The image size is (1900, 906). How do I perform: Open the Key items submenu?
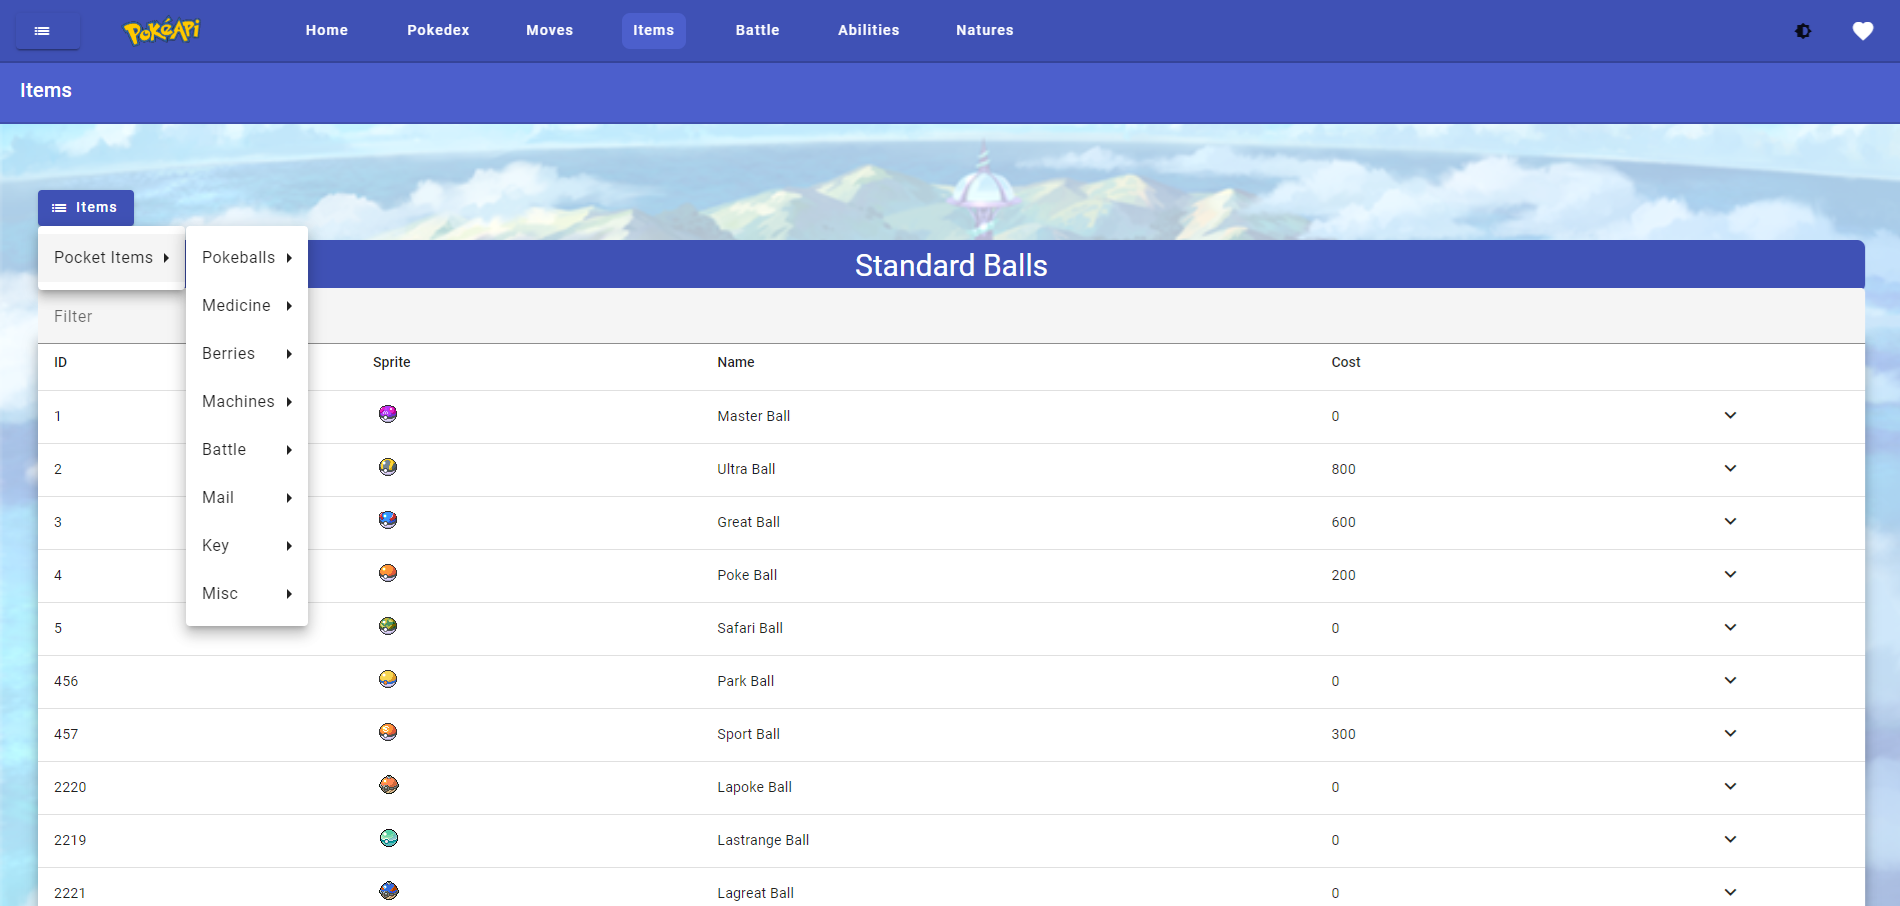click(x=247, y=546)
